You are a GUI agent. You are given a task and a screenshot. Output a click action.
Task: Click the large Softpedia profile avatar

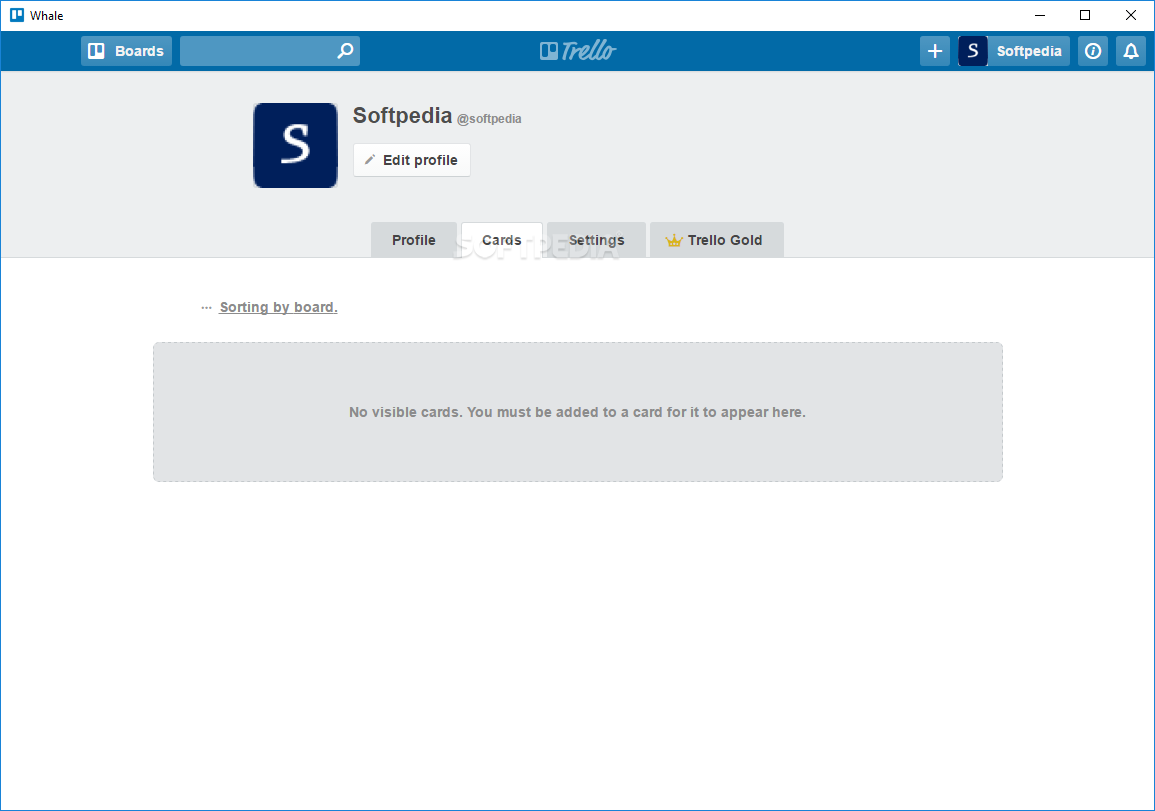tap(295, 145)
